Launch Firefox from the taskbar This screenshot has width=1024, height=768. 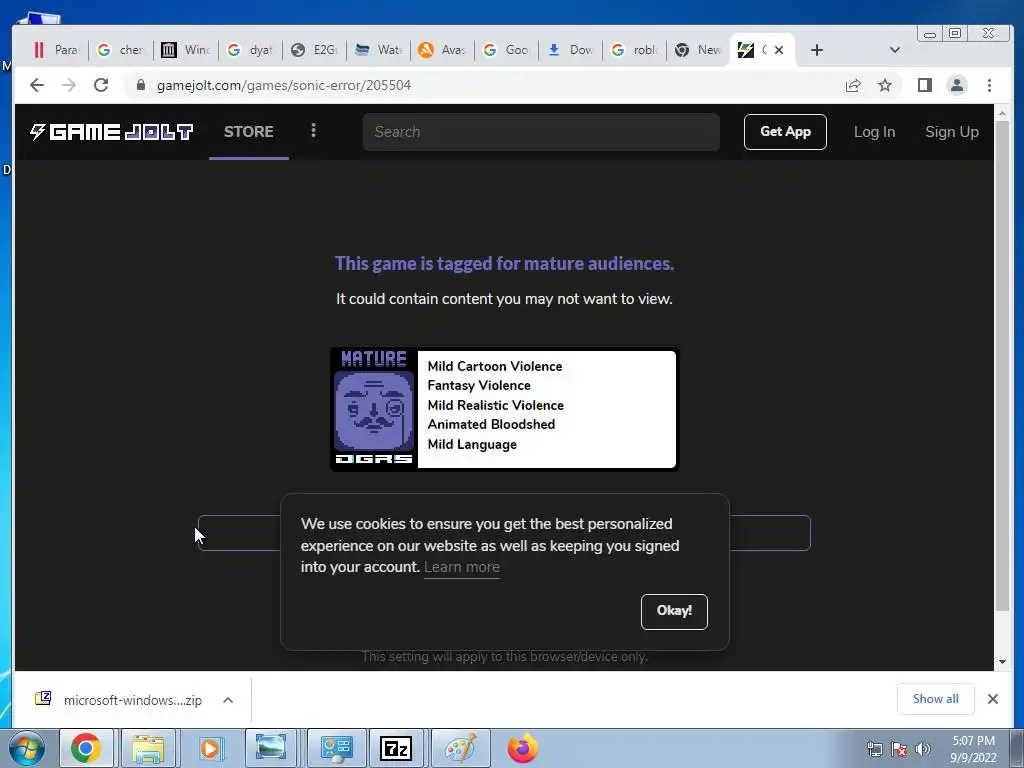(x=522, y=748)
